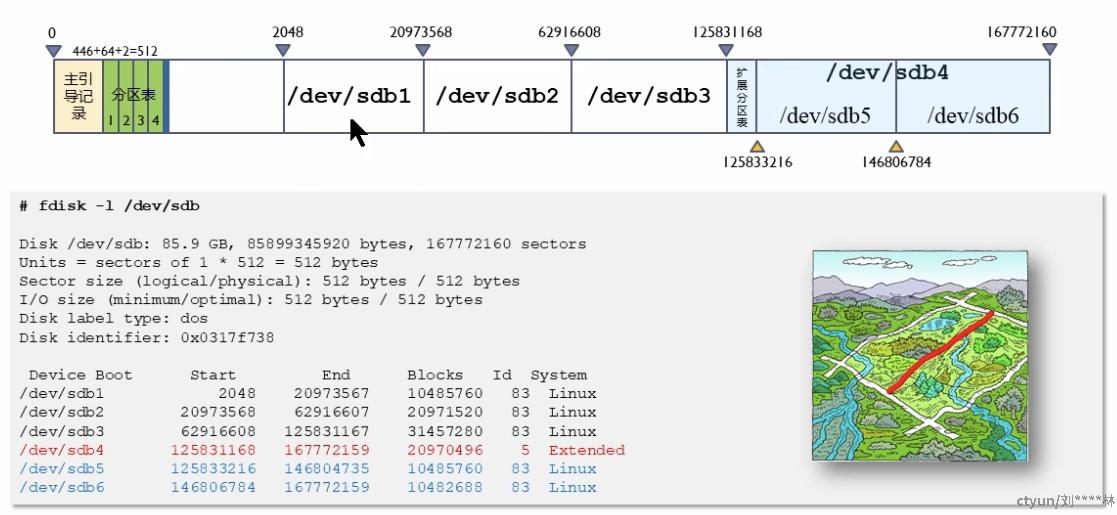Click the orange triangle above 125833216

[757, 146]
